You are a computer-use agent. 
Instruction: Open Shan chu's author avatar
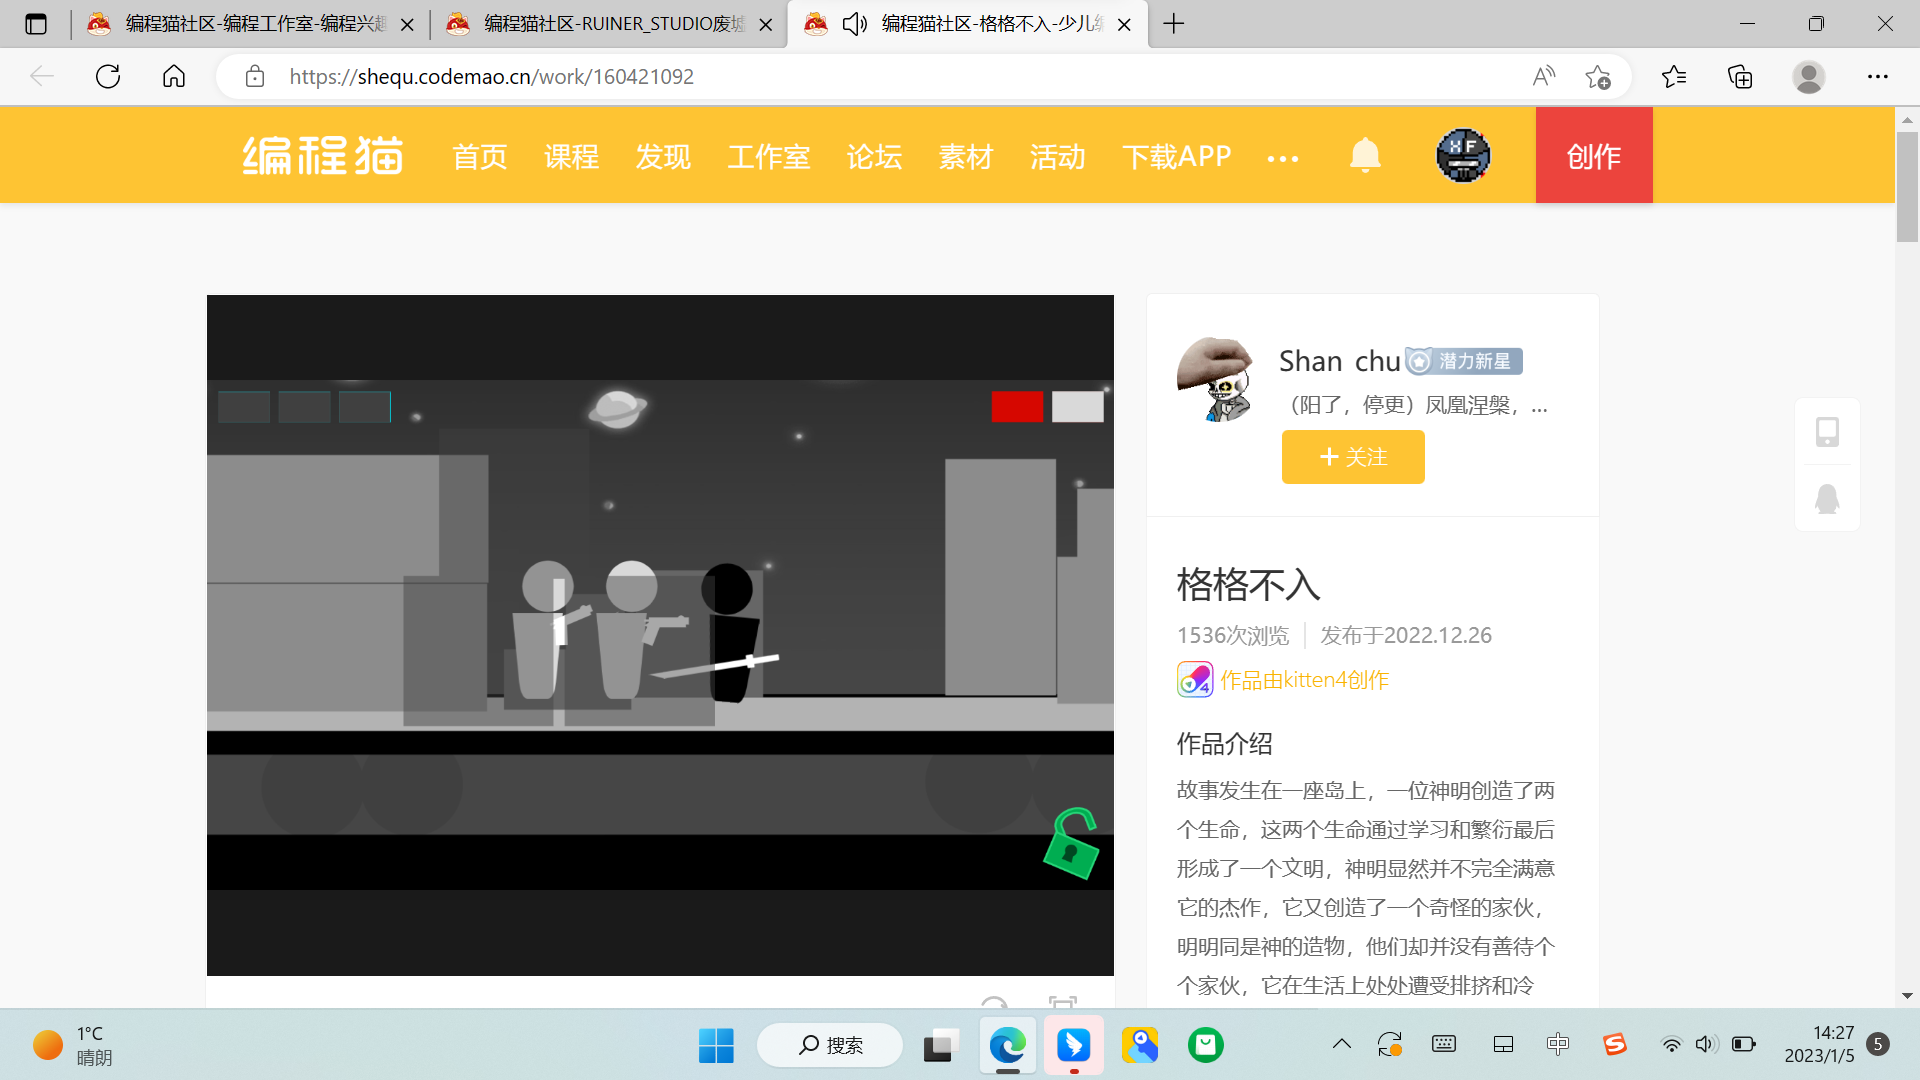tap(1216, 380)
